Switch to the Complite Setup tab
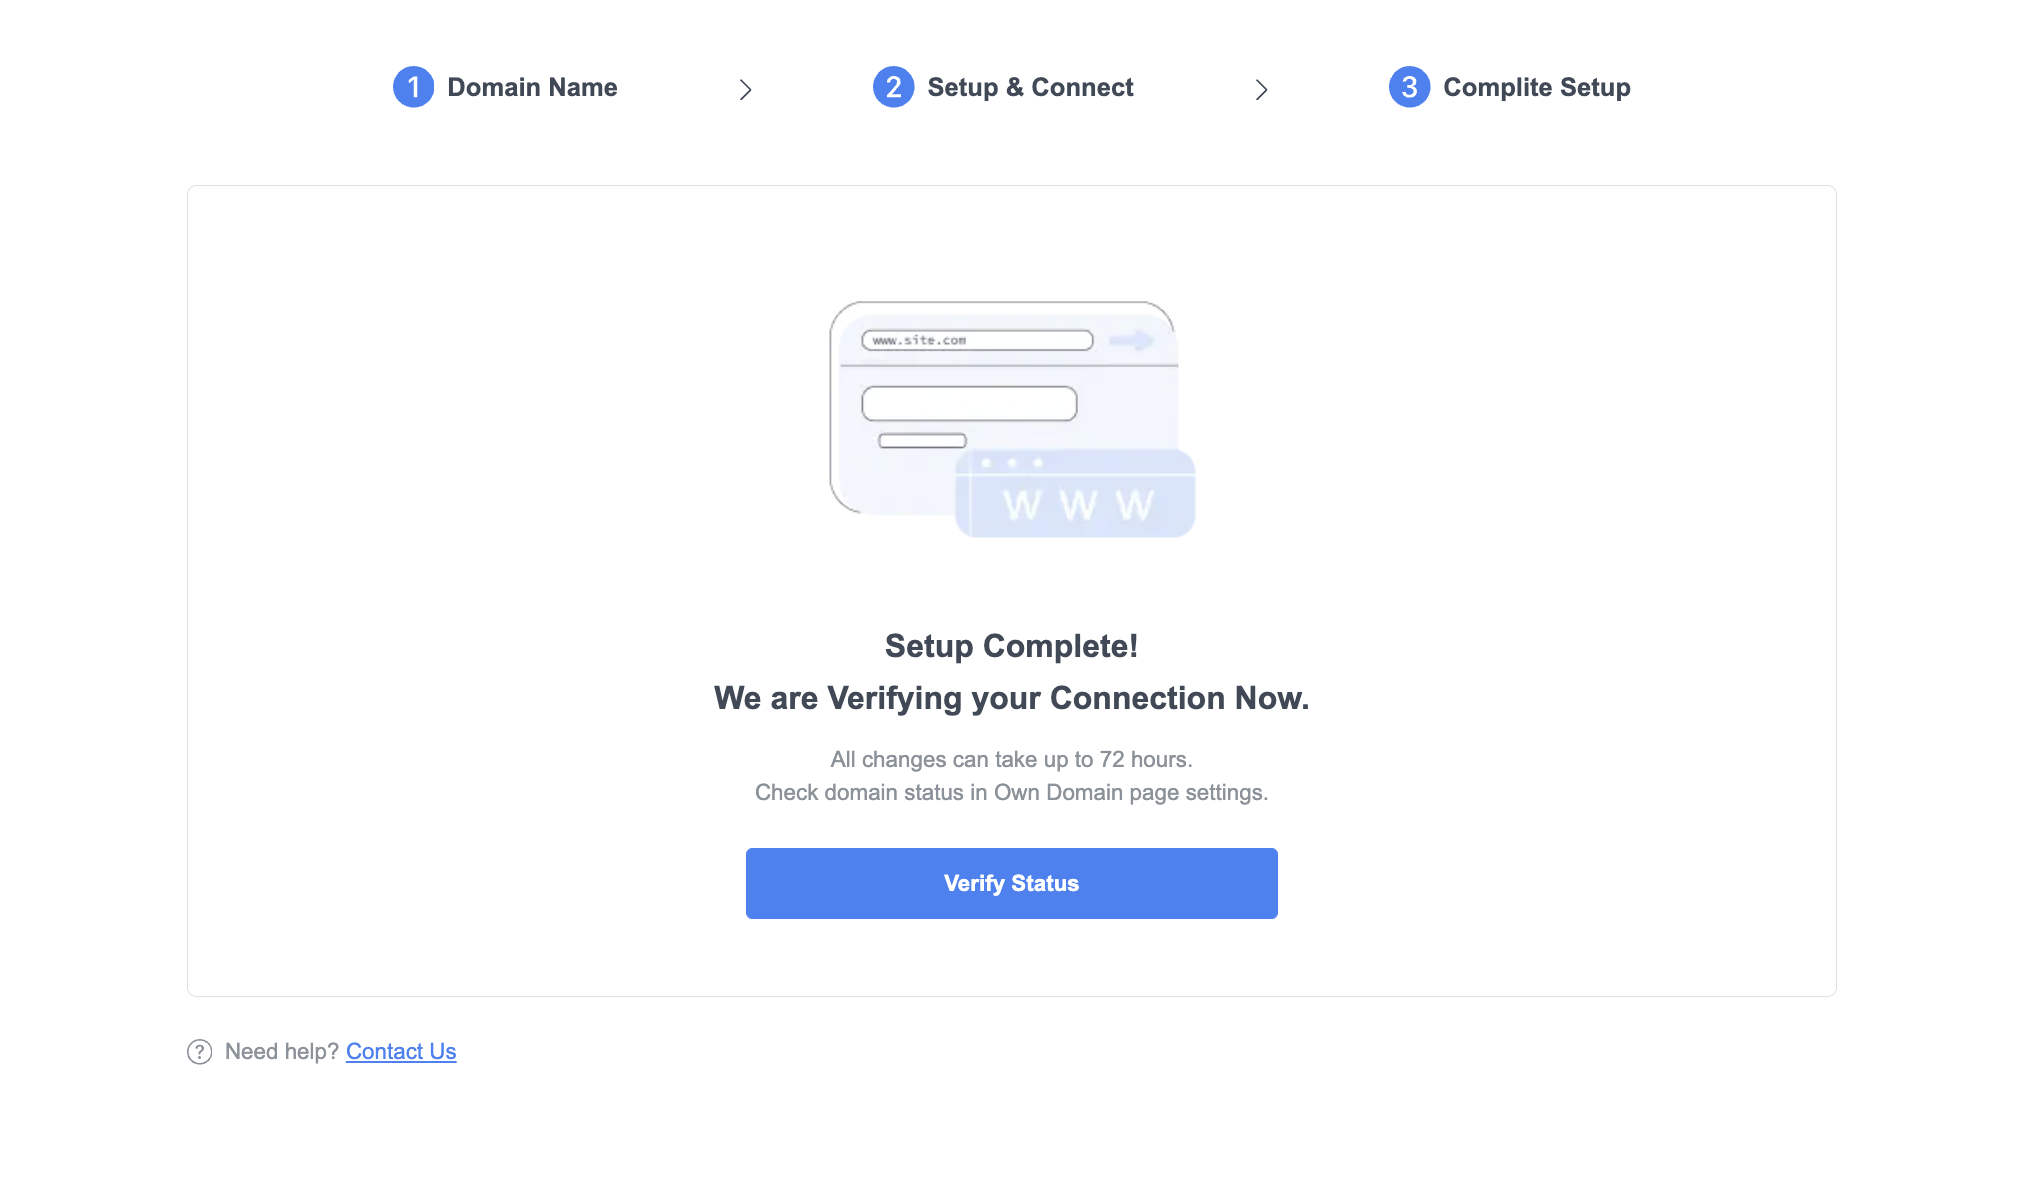This screenshot has height=1198, width=2030. [1536, 87]
